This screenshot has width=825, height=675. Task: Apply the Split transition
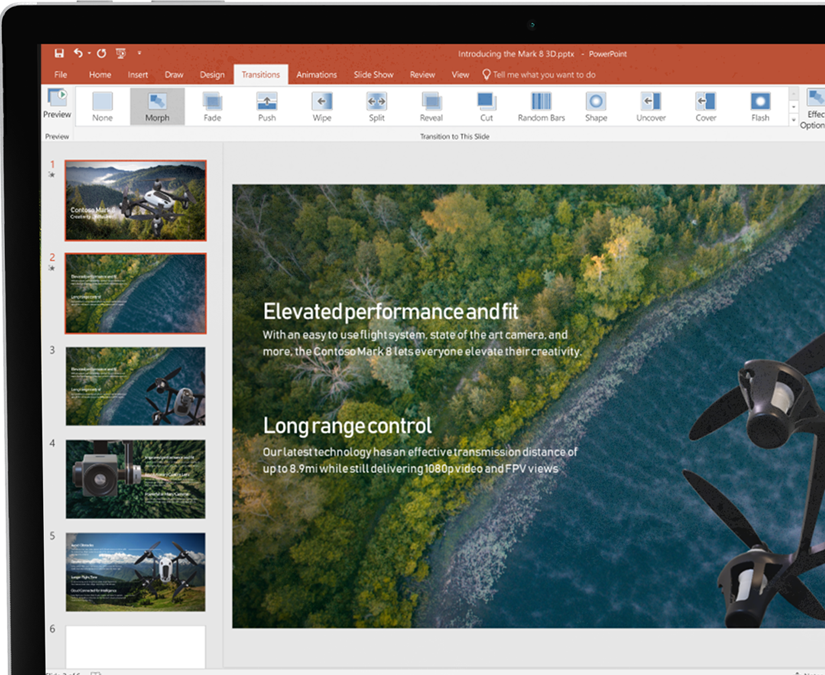377,107
